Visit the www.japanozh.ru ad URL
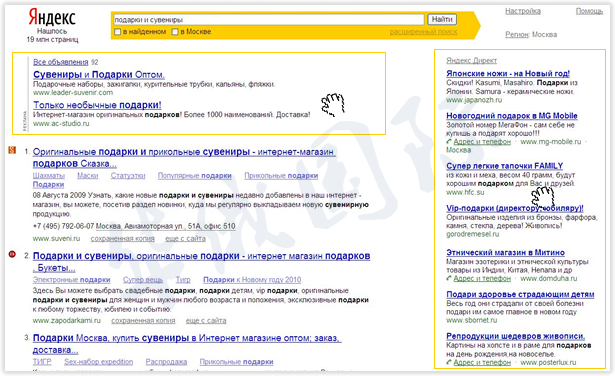615x376 pixels. click(x=474, y=100)
